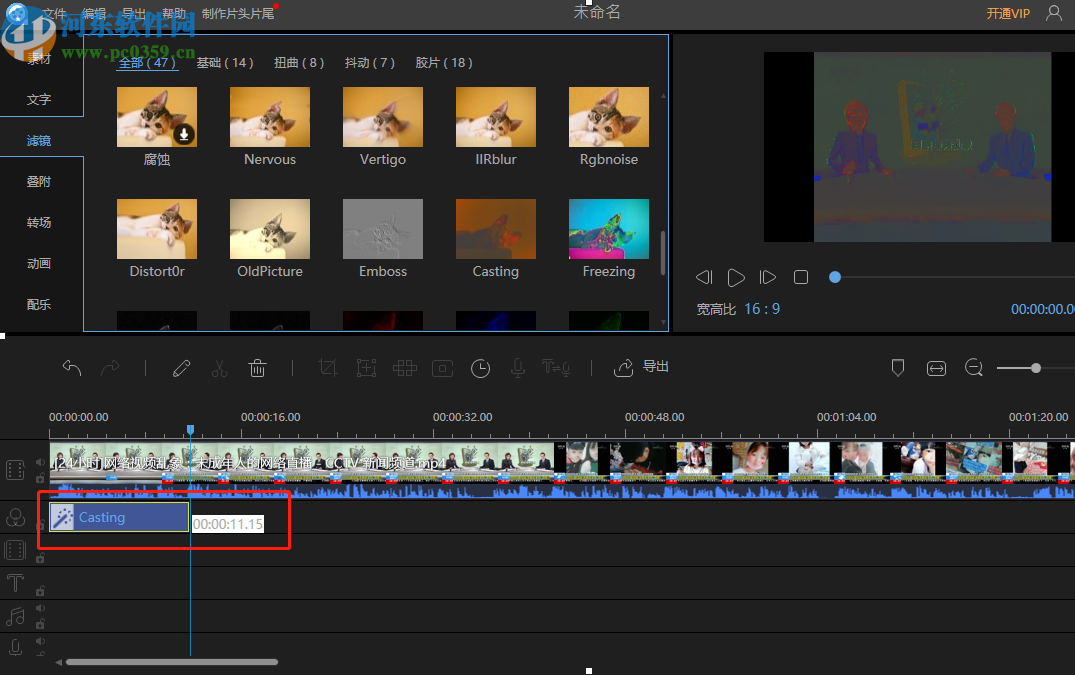
Task: Mute the main video track speaker
Action: 40,462
